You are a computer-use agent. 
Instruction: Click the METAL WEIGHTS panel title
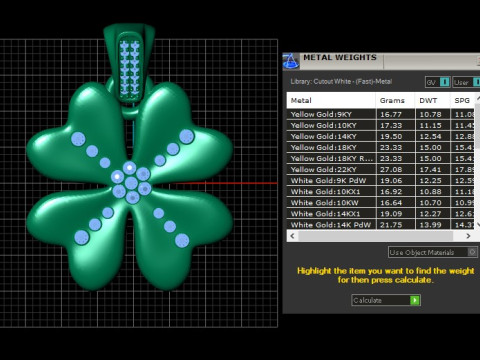(340, 57)
